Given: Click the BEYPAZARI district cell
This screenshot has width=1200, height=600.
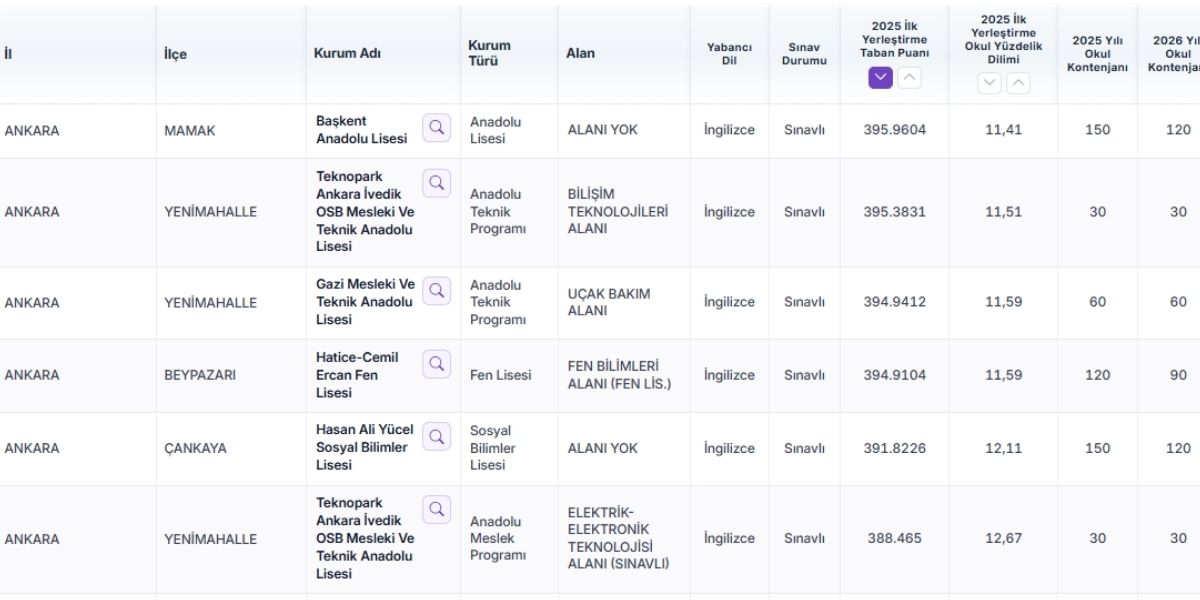Looking at the screenshot, I should point(200,375).
